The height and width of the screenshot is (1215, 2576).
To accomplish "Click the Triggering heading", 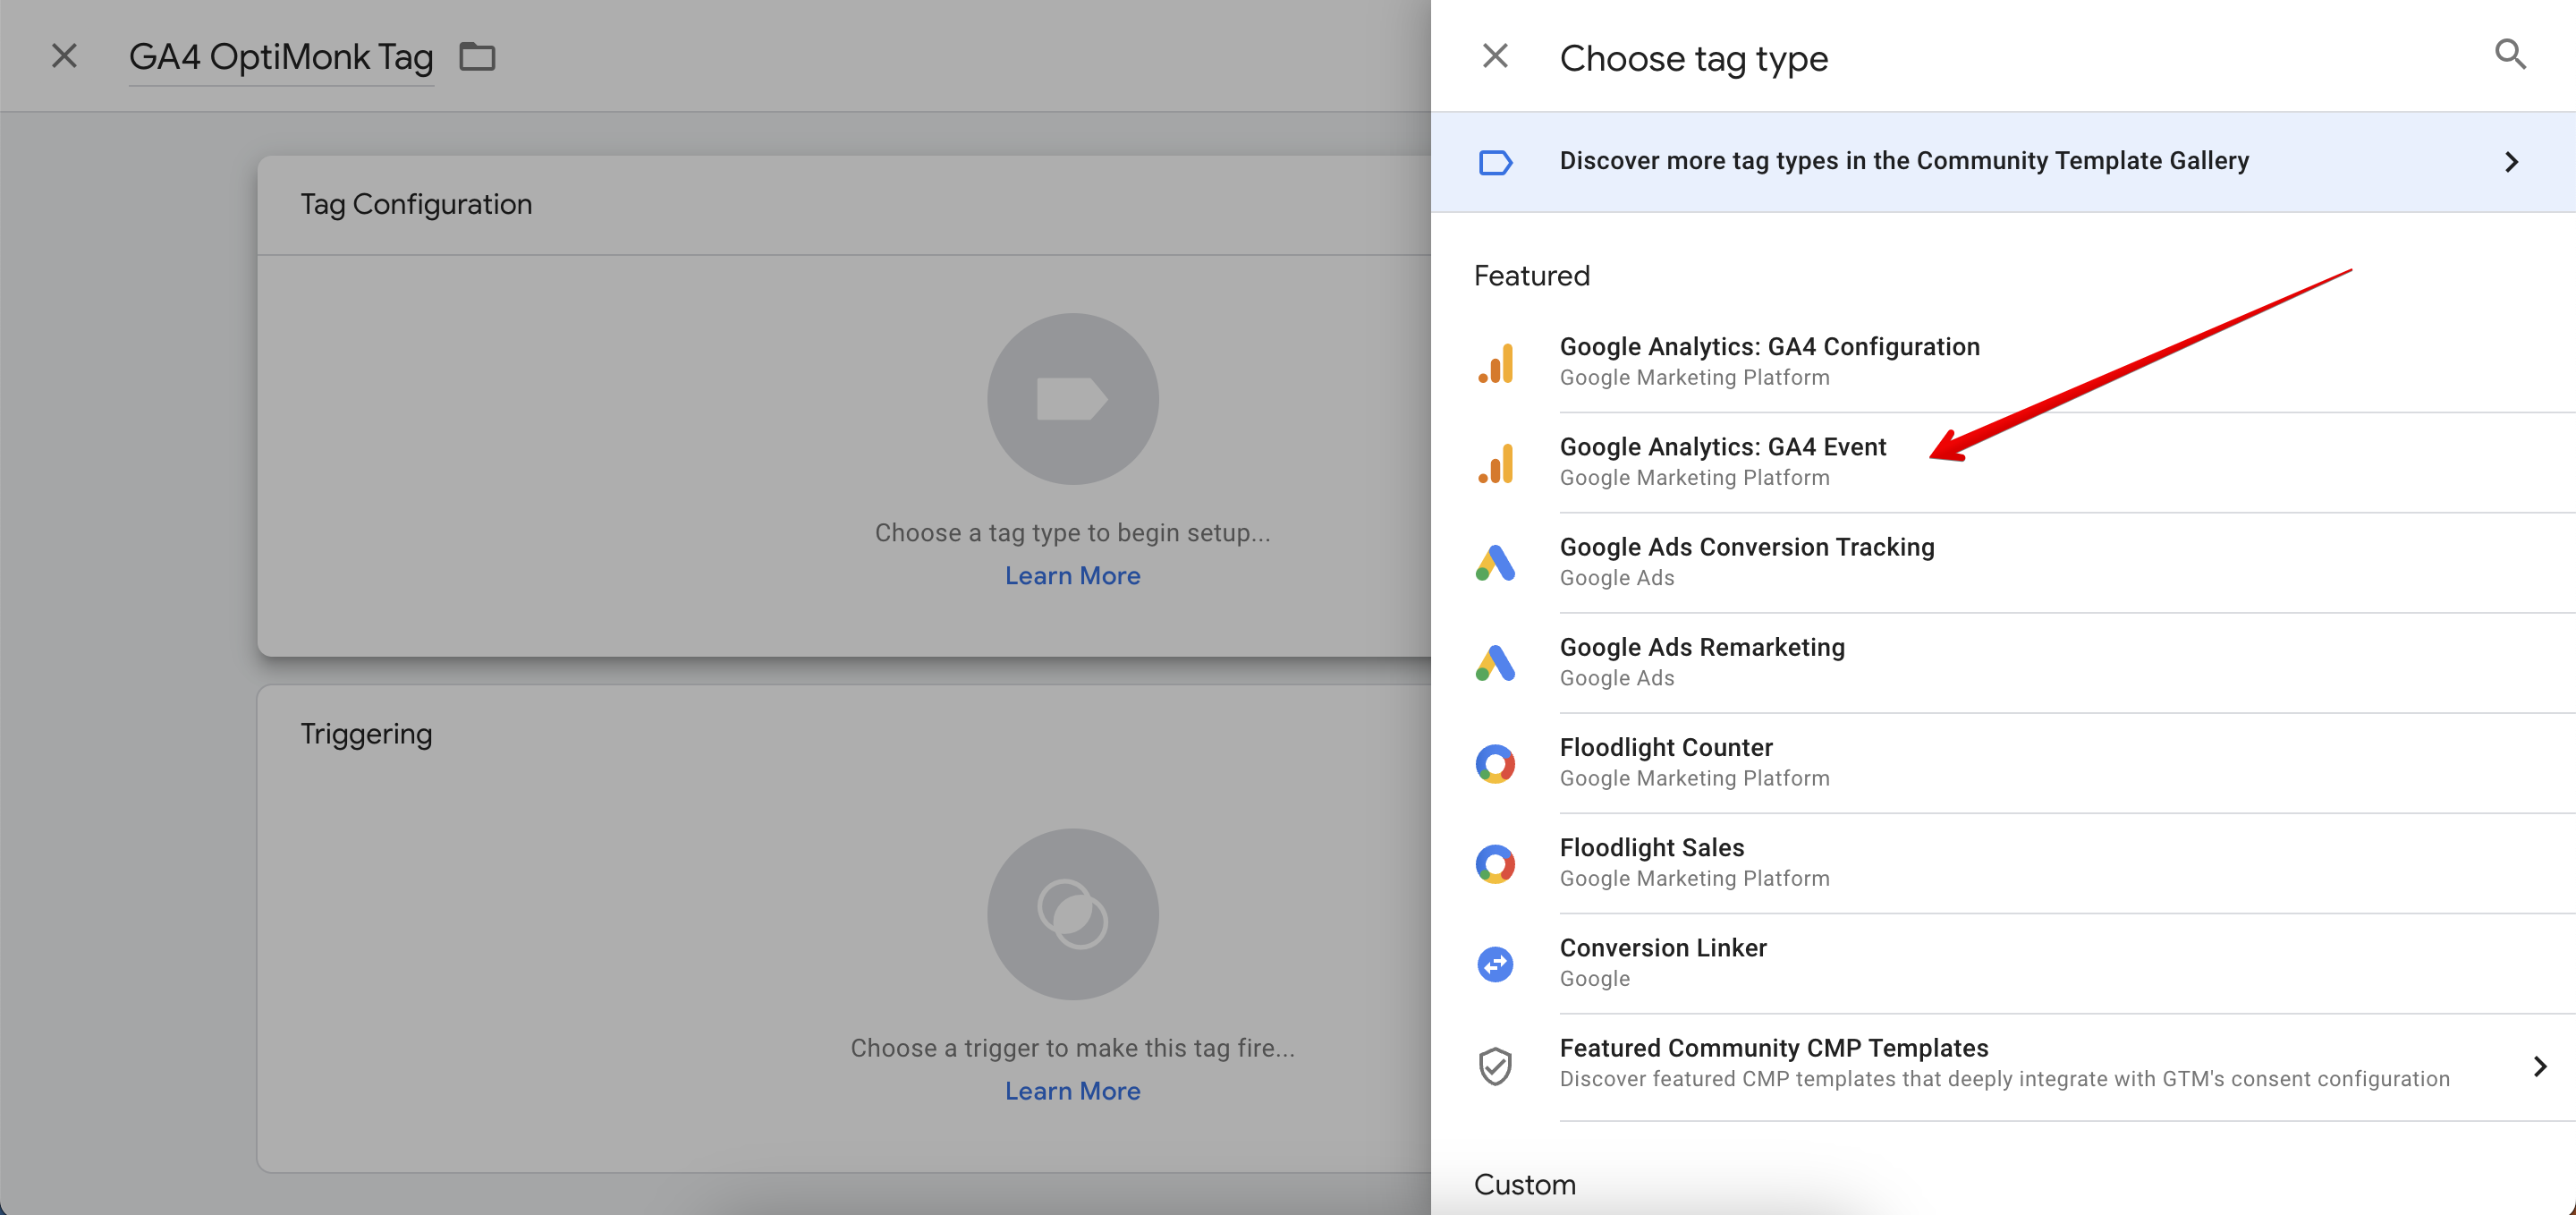I will tap(366, 734).
